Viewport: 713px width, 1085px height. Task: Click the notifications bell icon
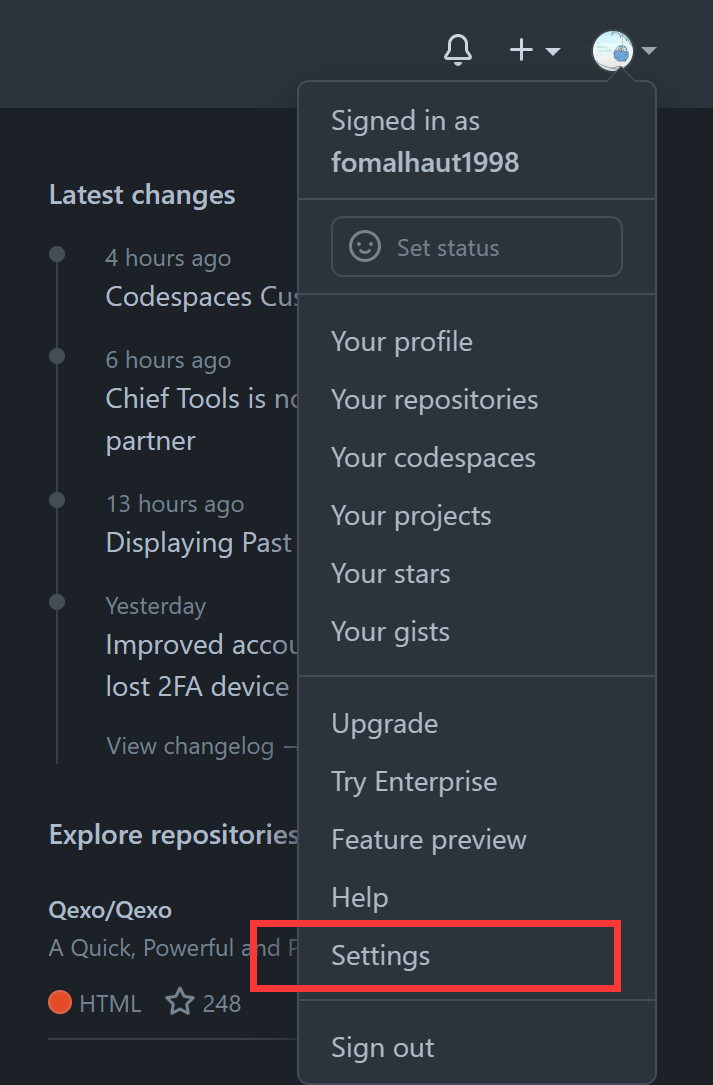(458, 49)
